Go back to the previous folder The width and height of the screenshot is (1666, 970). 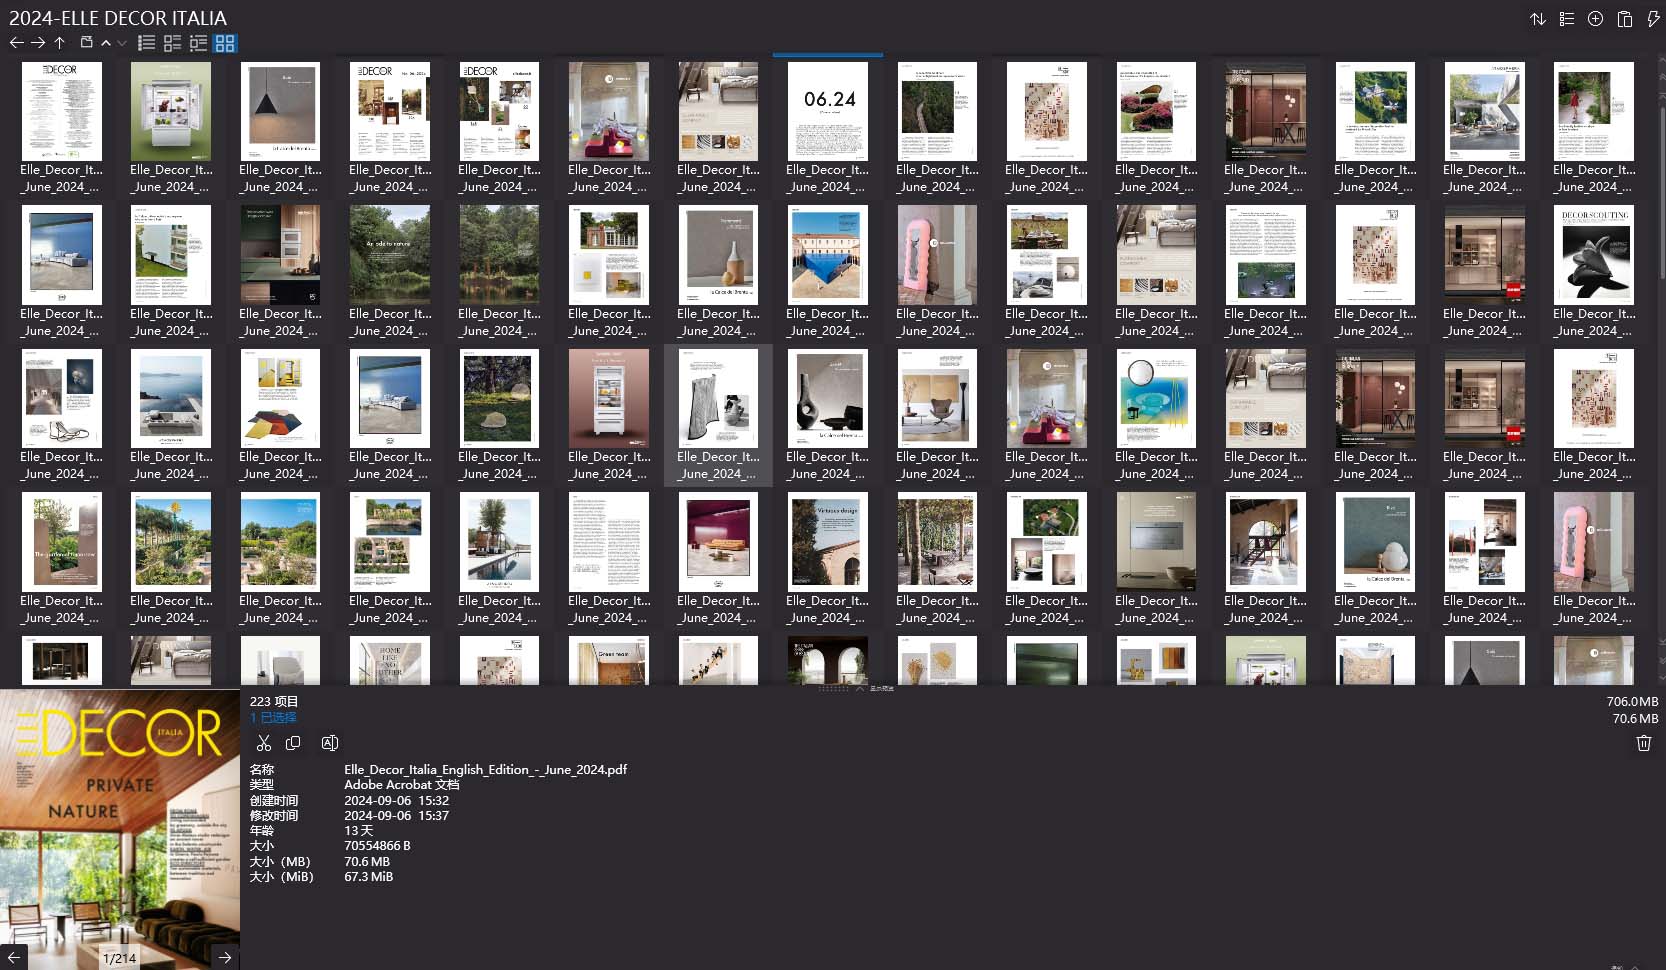click(x=16, y=43)
